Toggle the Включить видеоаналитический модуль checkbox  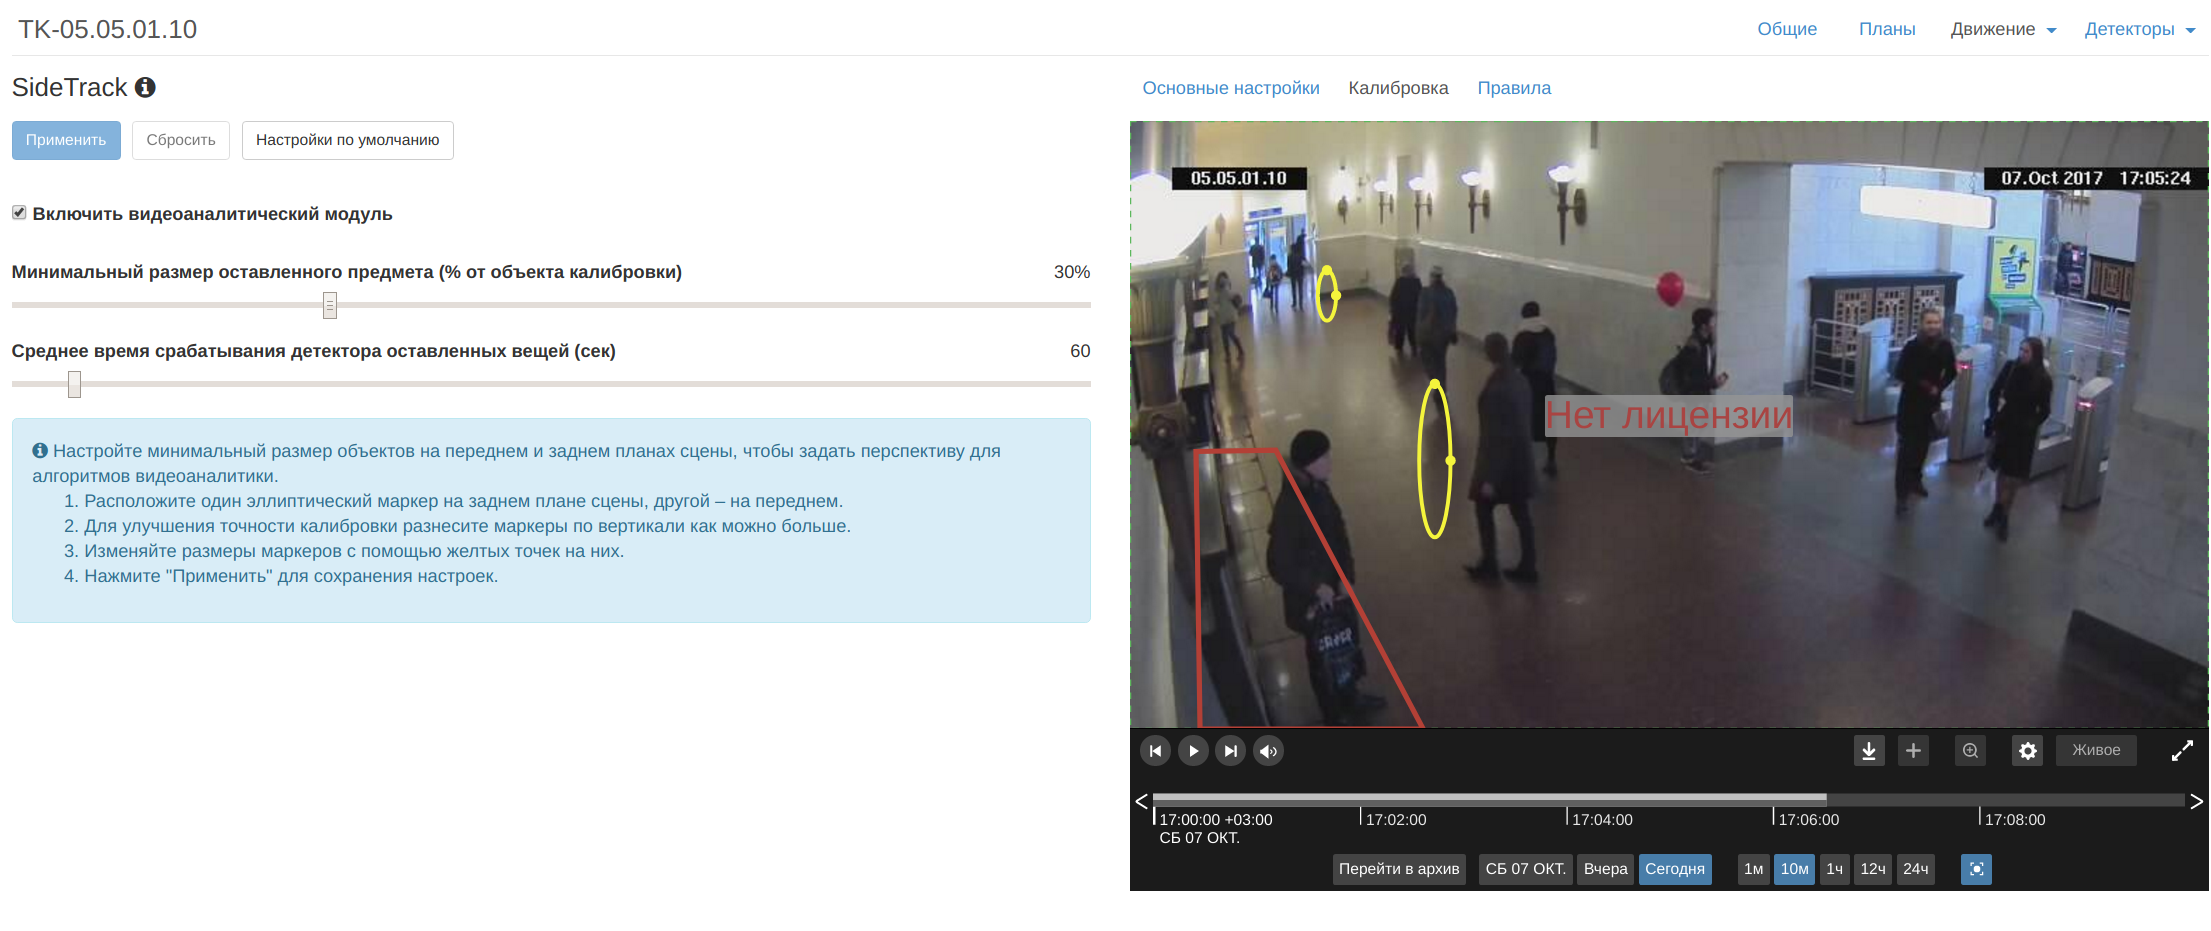pyautogui.click(x=19, y=213)
